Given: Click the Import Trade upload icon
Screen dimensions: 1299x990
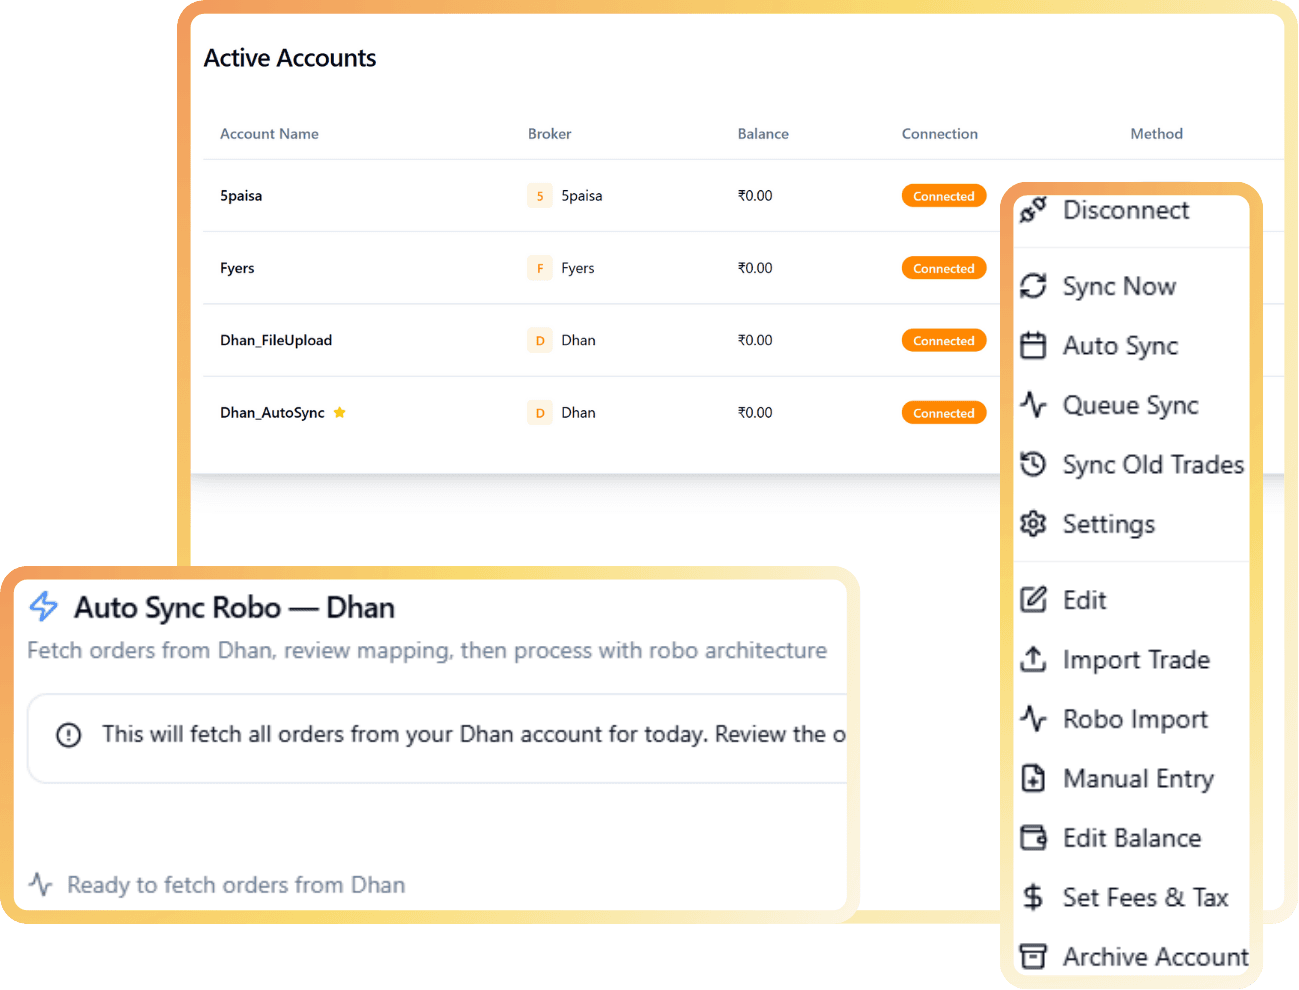Looking at the screenshot, I should tap(1033, 660).
